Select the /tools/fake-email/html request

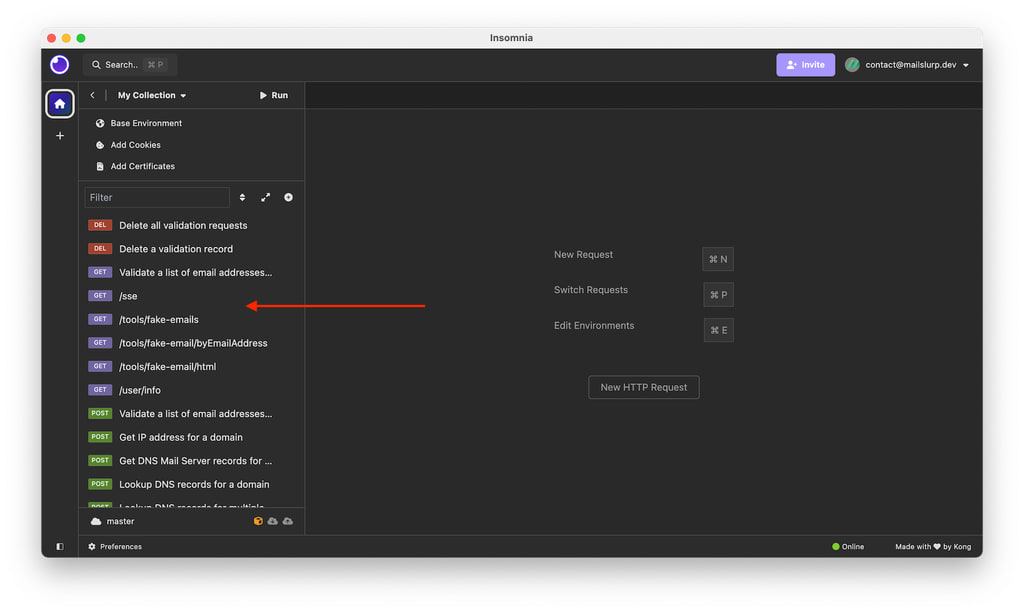point(191,366)
